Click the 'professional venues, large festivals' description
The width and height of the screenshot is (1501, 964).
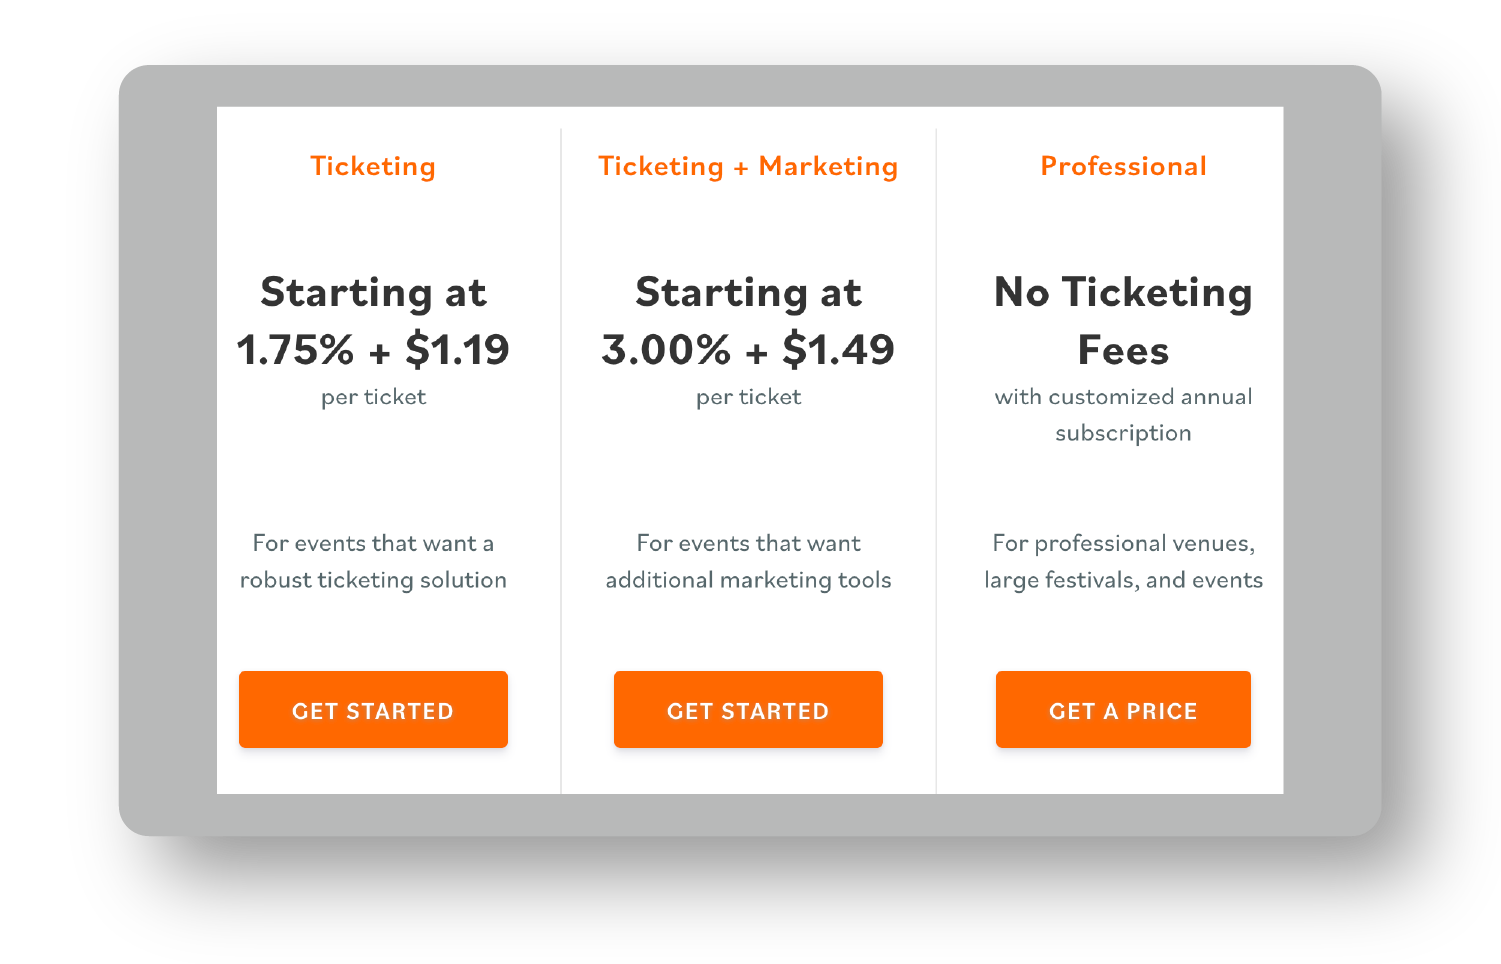point(1123,562)
